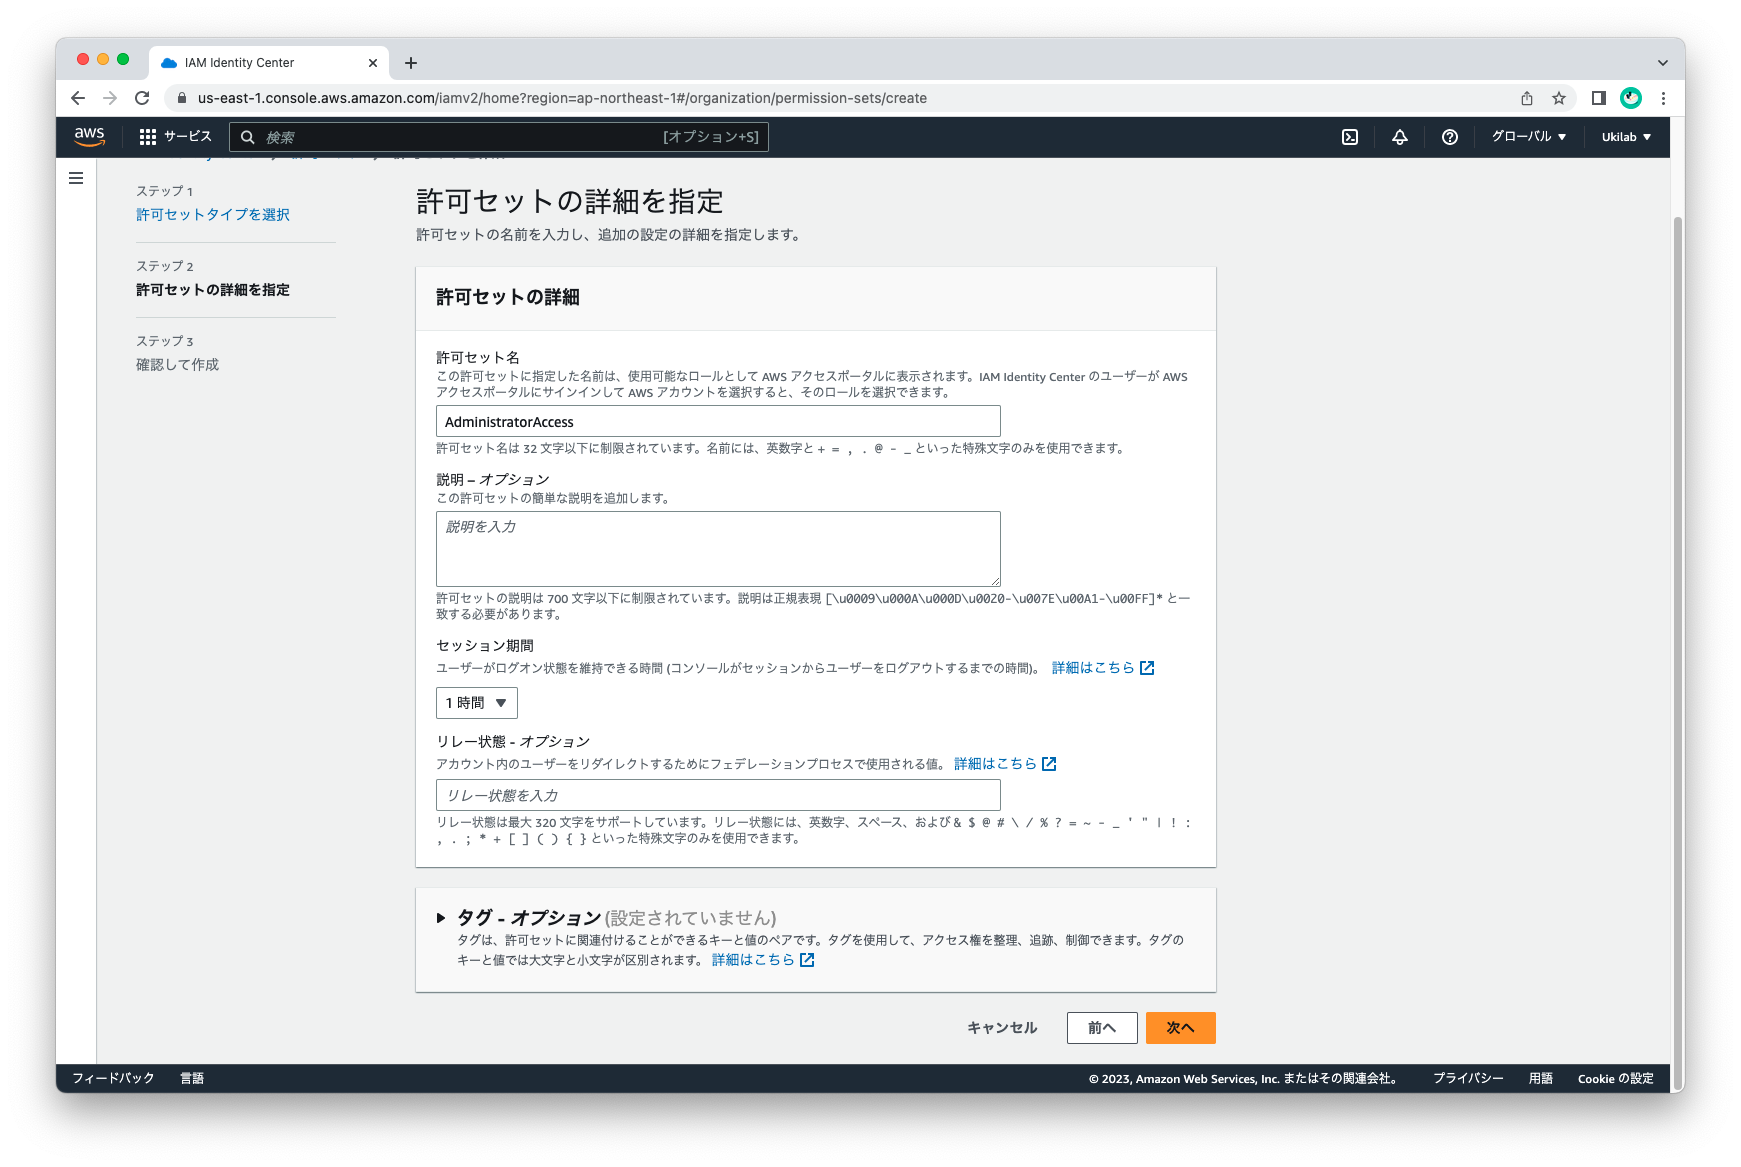Click the browser forward arrow
Viewport: 1741px width, 1167px height.
click(x=110, y=98)
